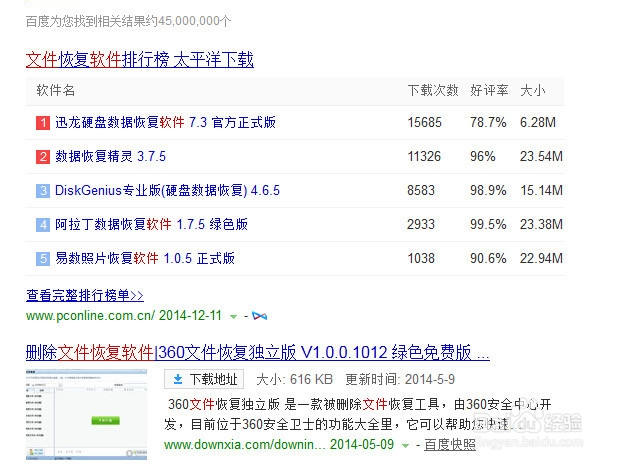Viewport: 618px width, 464px height.
Task: Click rank badge 2 in the ranking table
Action: 43,157
